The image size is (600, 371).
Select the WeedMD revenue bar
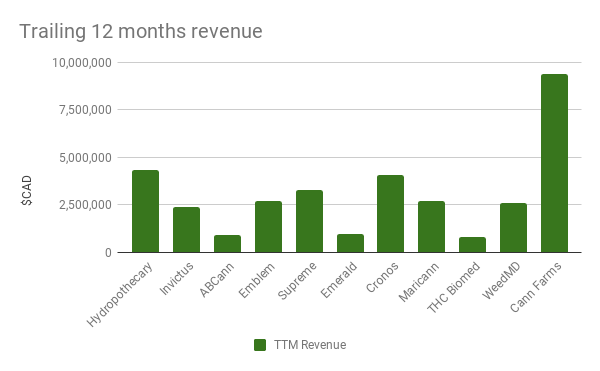pos(513,228)
